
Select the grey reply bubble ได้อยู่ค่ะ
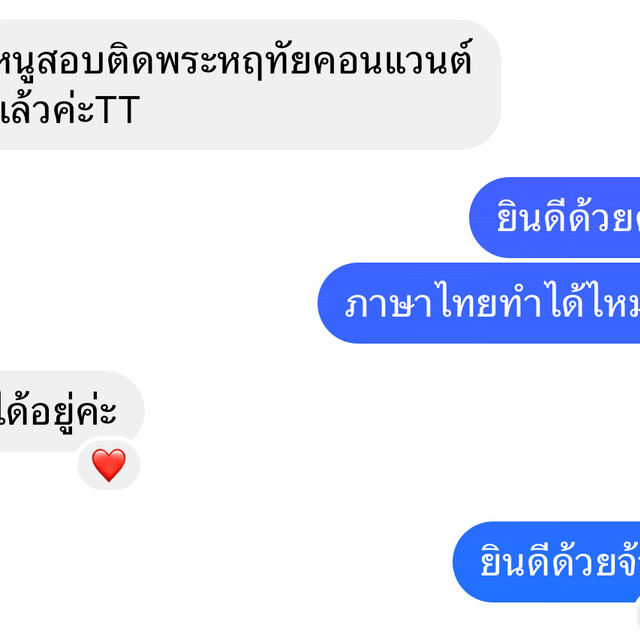[x=72, y=411]
